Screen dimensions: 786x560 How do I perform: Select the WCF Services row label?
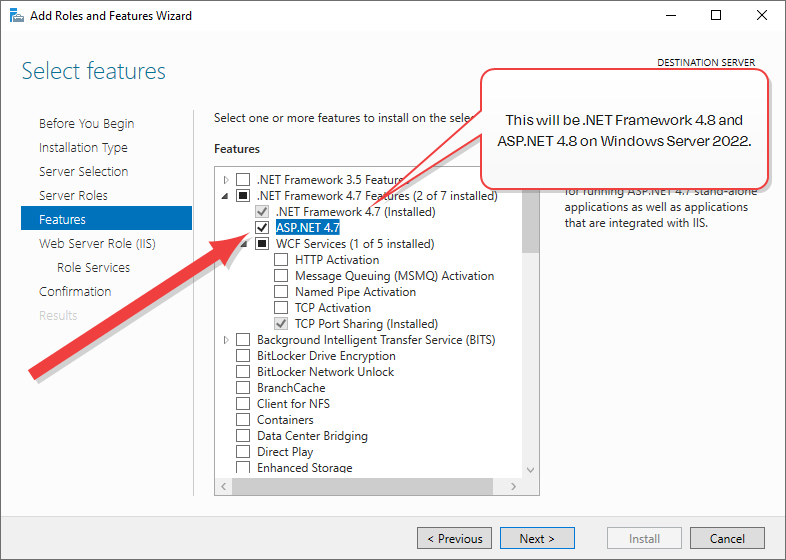(x=355, y=244)
